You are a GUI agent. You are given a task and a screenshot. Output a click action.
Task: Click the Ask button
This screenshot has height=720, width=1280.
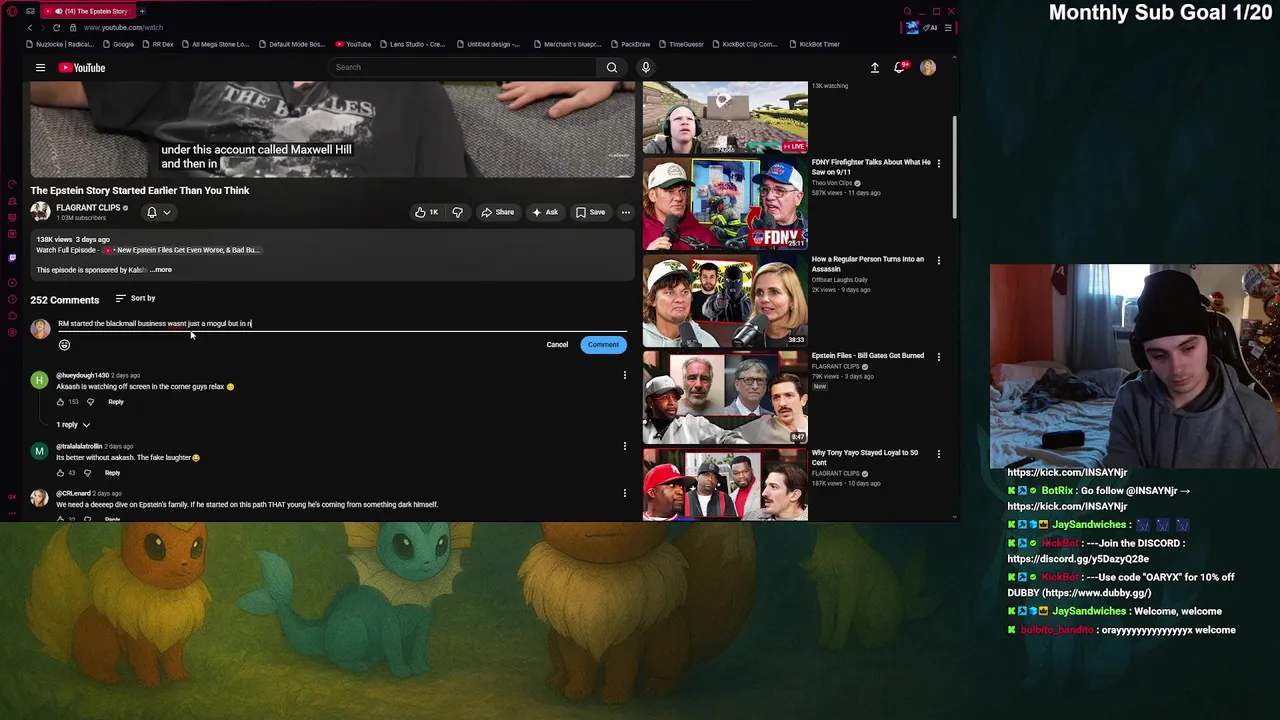click(545, 212)
